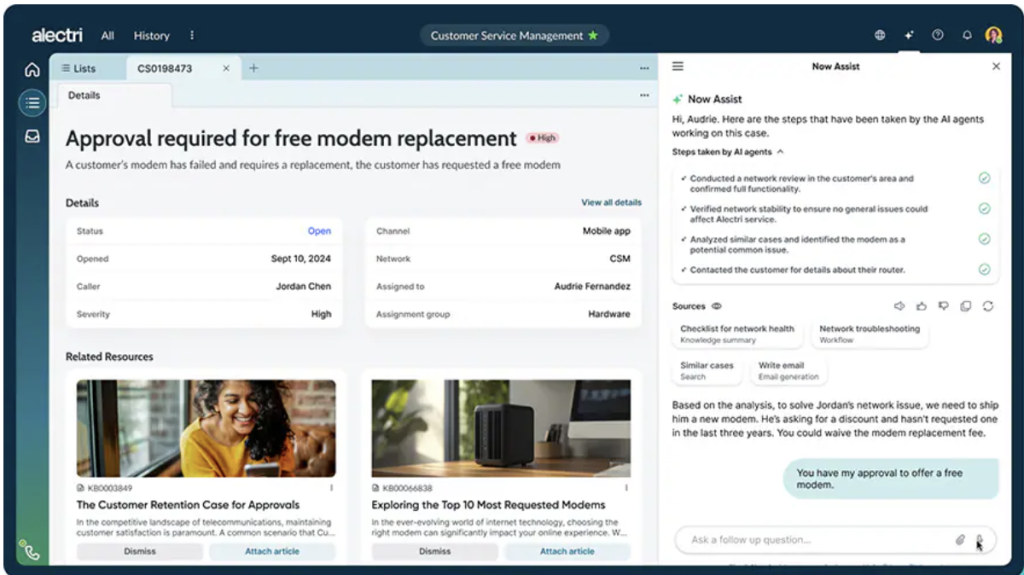Image resolution: width=1024 pixels, height=575 pixels.
Task: Open the Inbox icon in left sidebar
Action: [32, 136]
